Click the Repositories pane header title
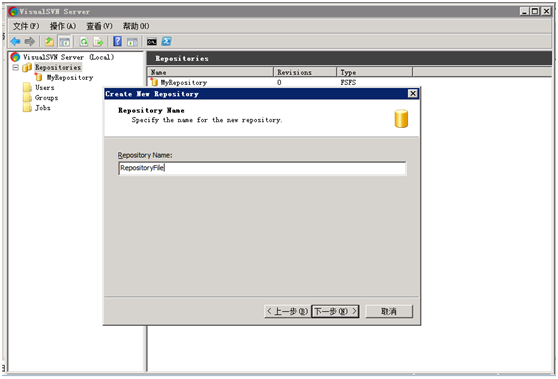 (x=182, y=58)
